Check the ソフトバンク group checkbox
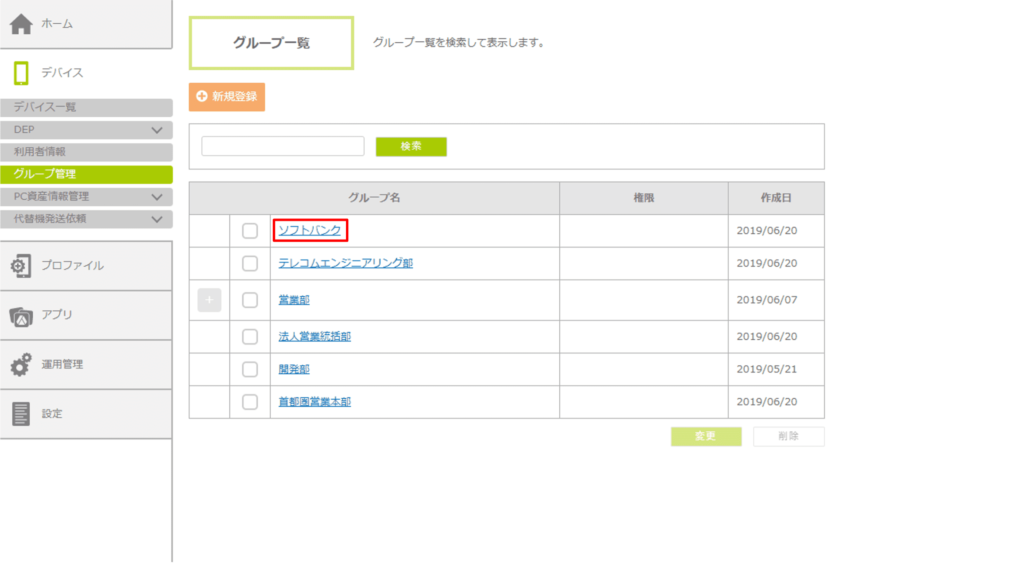The width and height of the screenshot is (1024, 565). click(x=250, y=231)
